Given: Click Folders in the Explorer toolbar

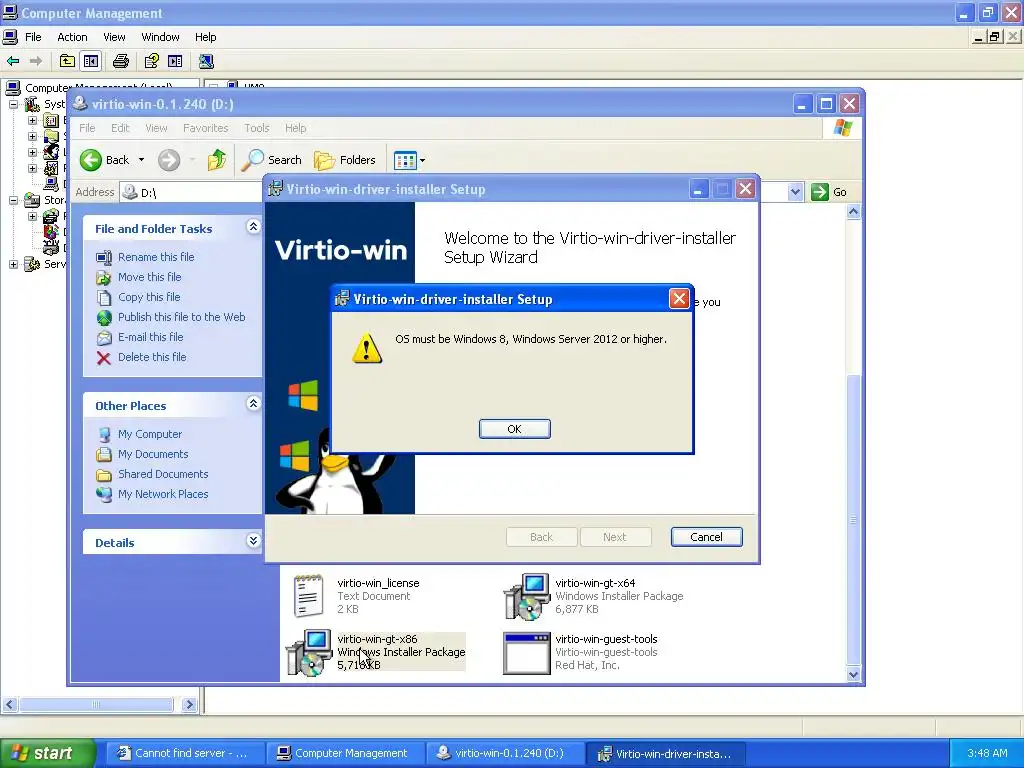Looking at the screenshot, I should (345, 160).
